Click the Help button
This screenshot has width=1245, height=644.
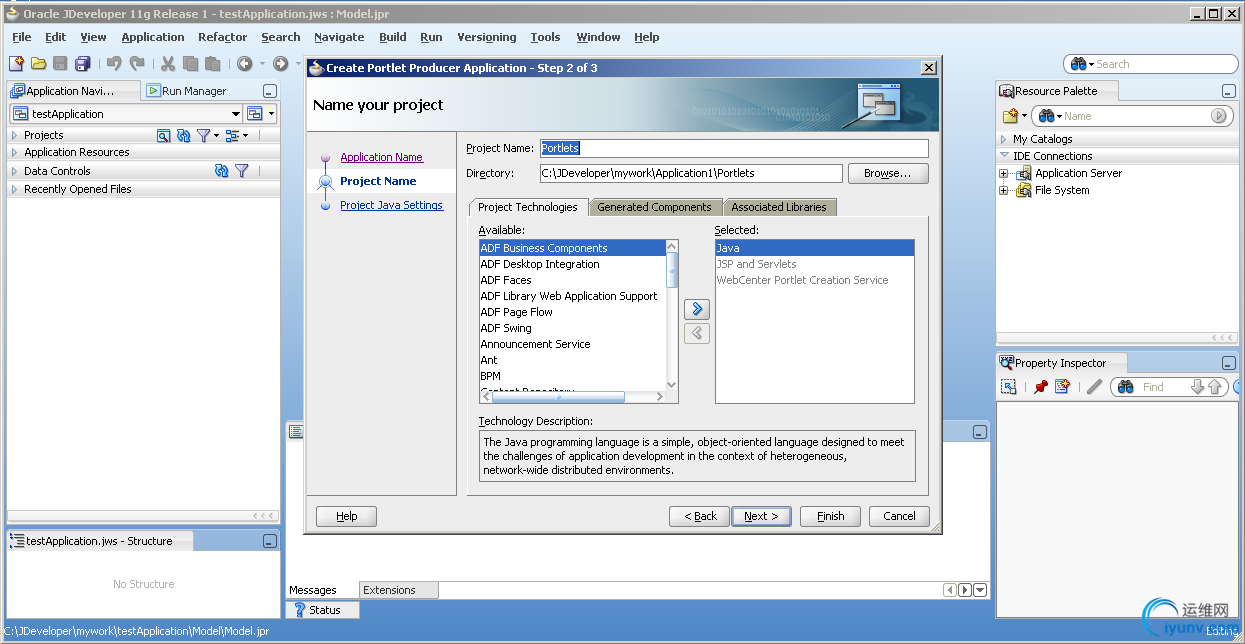(x=347, y=516)
